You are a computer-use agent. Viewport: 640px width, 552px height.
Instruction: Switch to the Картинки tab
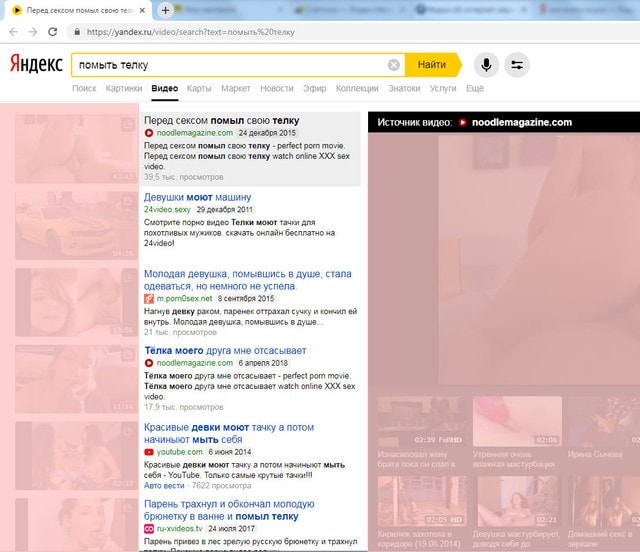click(124, 89)
